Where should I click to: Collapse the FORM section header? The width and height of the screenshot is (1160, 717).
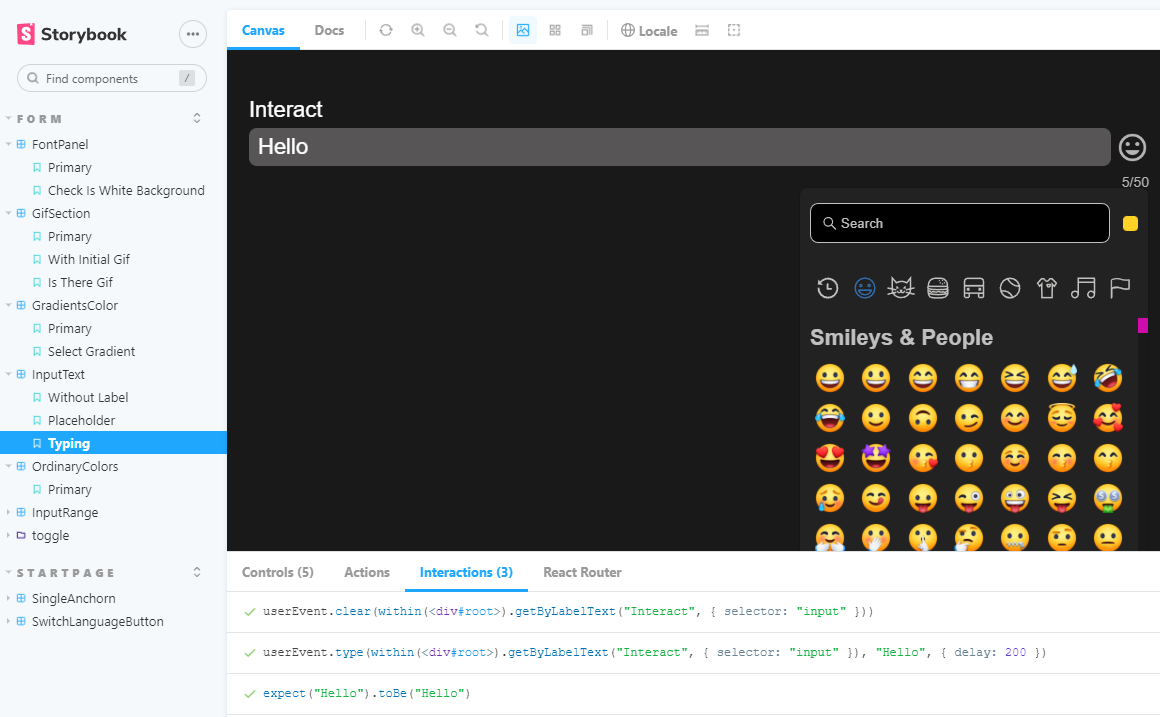pyautogui.click(x=38, y=119)
